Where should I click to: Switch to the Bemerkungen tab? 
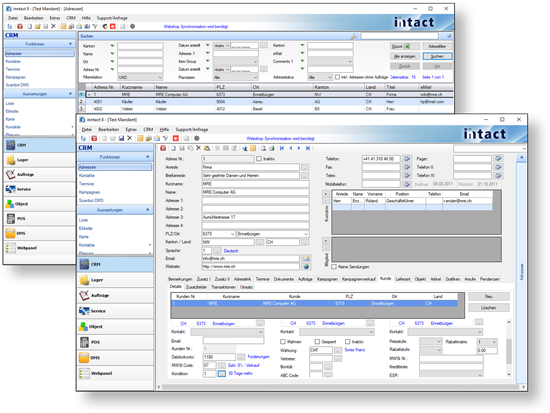click(180, 279)
